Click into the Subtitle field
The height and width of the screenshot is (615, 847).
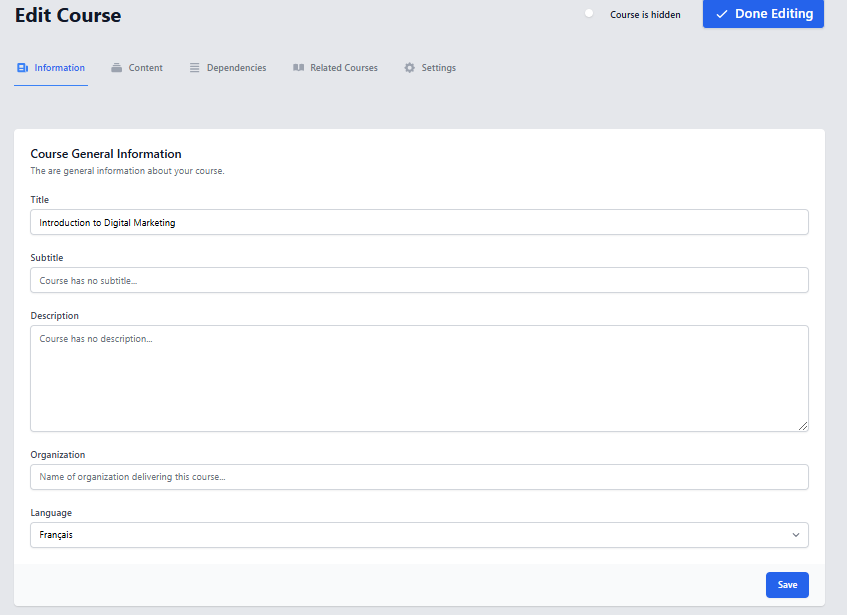419,280
